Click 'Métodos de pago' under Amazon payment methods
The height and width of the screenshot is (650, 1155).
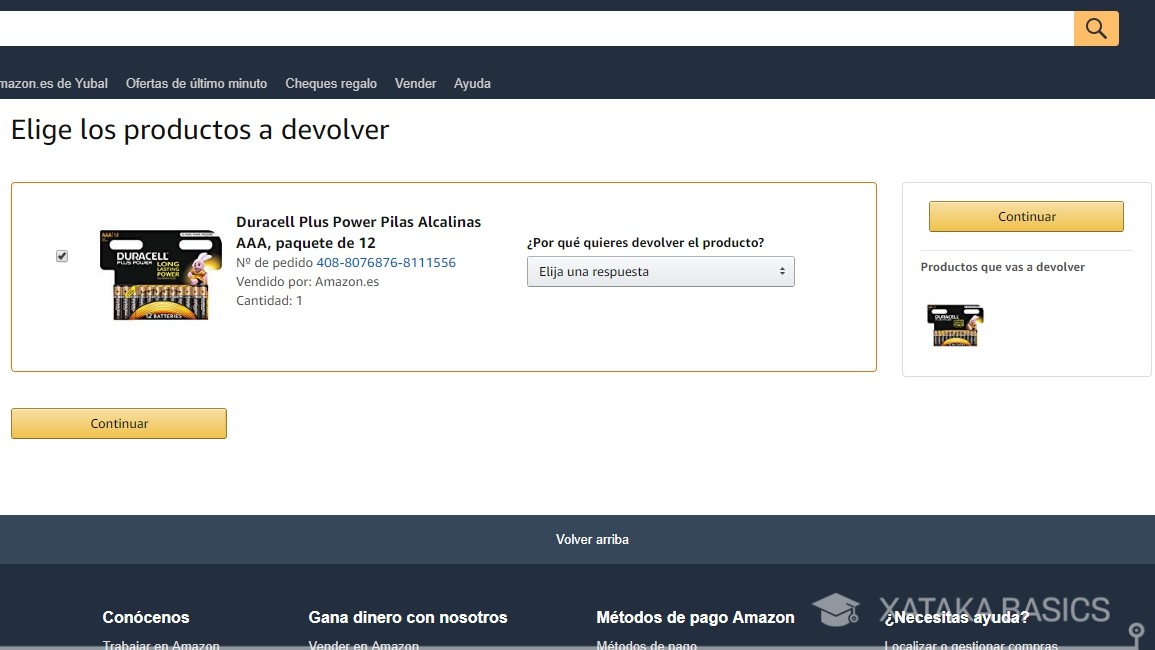click(646, 645)
